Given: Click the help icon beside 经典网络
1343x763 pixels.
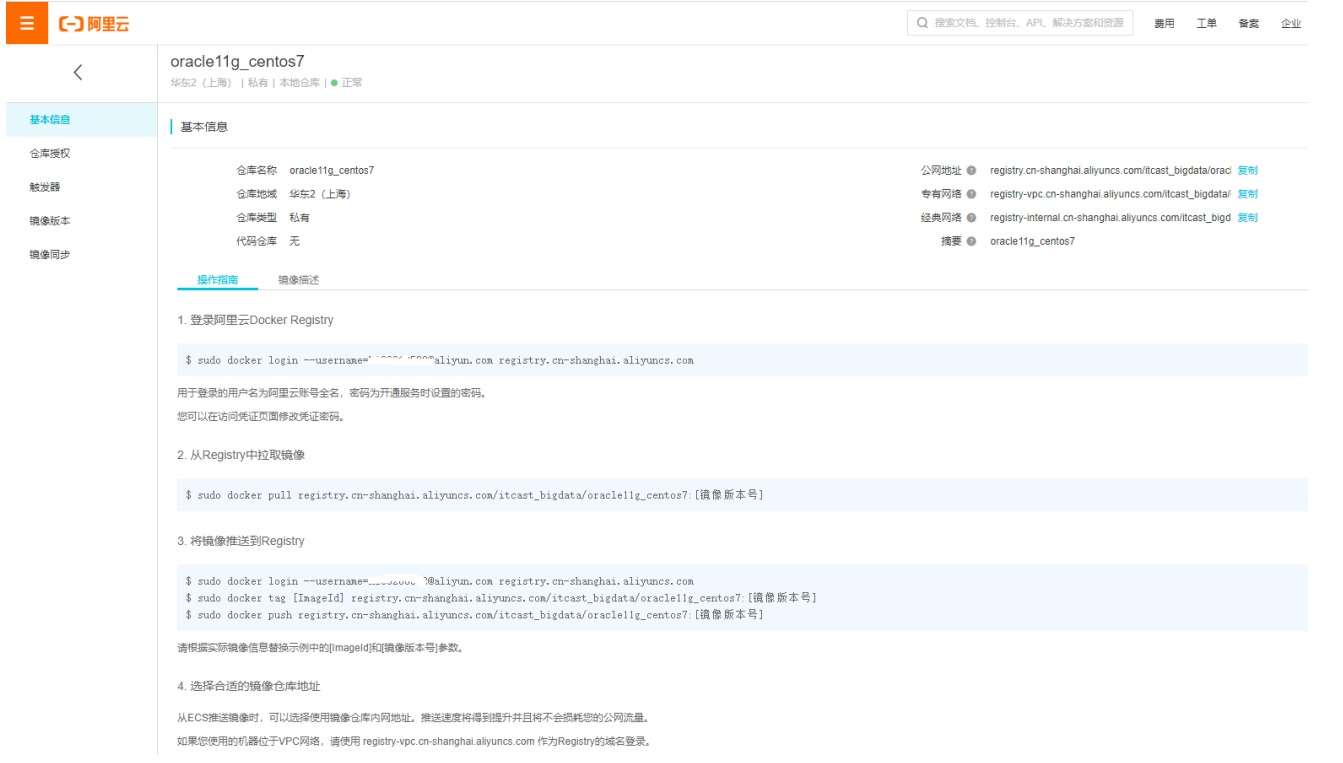Looking at the screenshot, I should 971,218.
